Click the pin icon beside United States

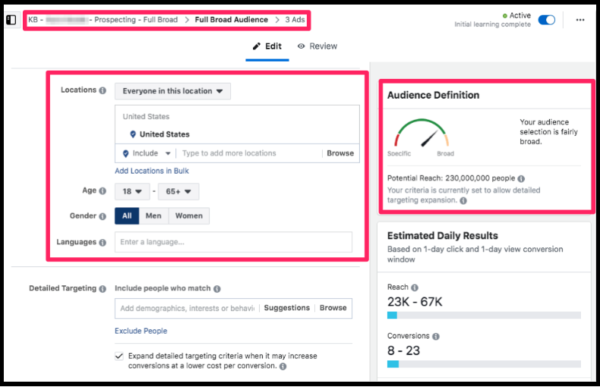[133, 134]
